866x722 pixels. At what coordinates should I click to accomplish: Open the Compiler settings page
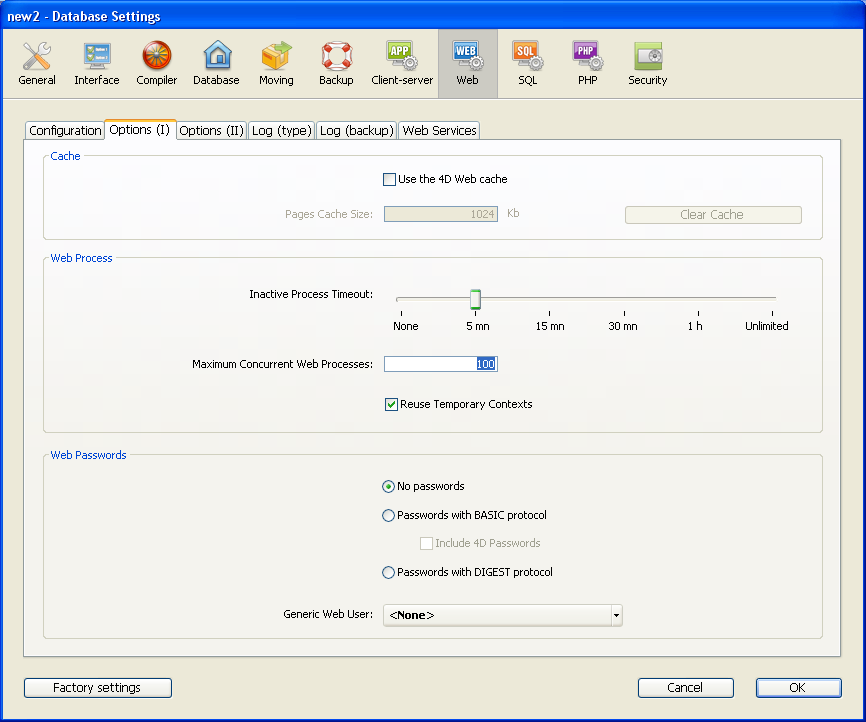157,63
